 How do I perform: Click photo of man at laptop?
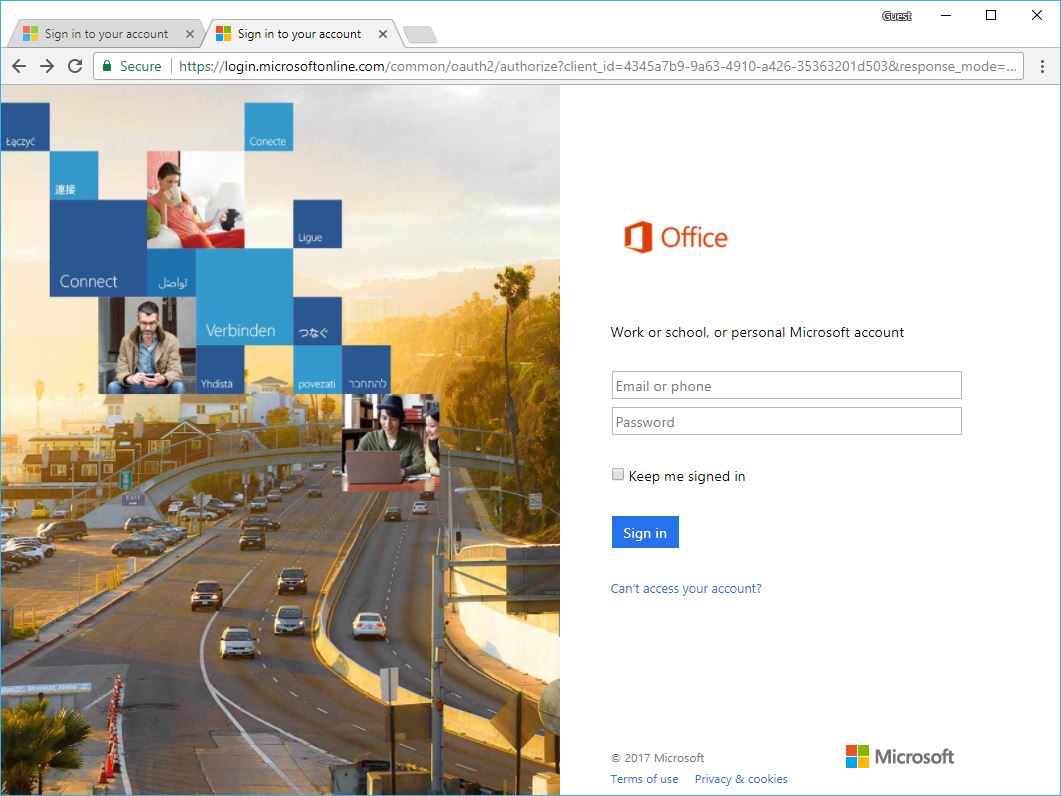point(391,443)
